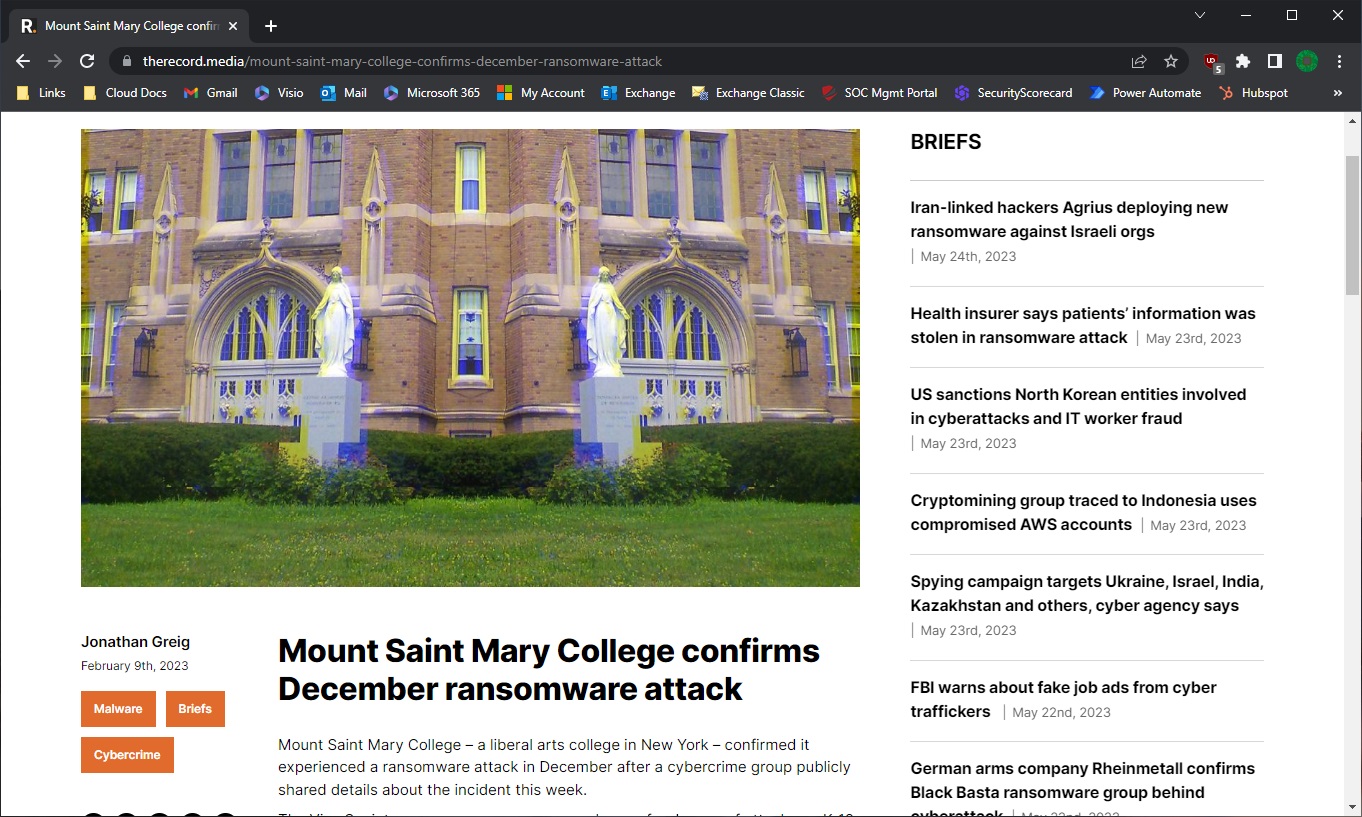The image size is (1362, 817).
Task: Click the page's vertical scrollbar thumb
Action: (x=1353, y=223)
